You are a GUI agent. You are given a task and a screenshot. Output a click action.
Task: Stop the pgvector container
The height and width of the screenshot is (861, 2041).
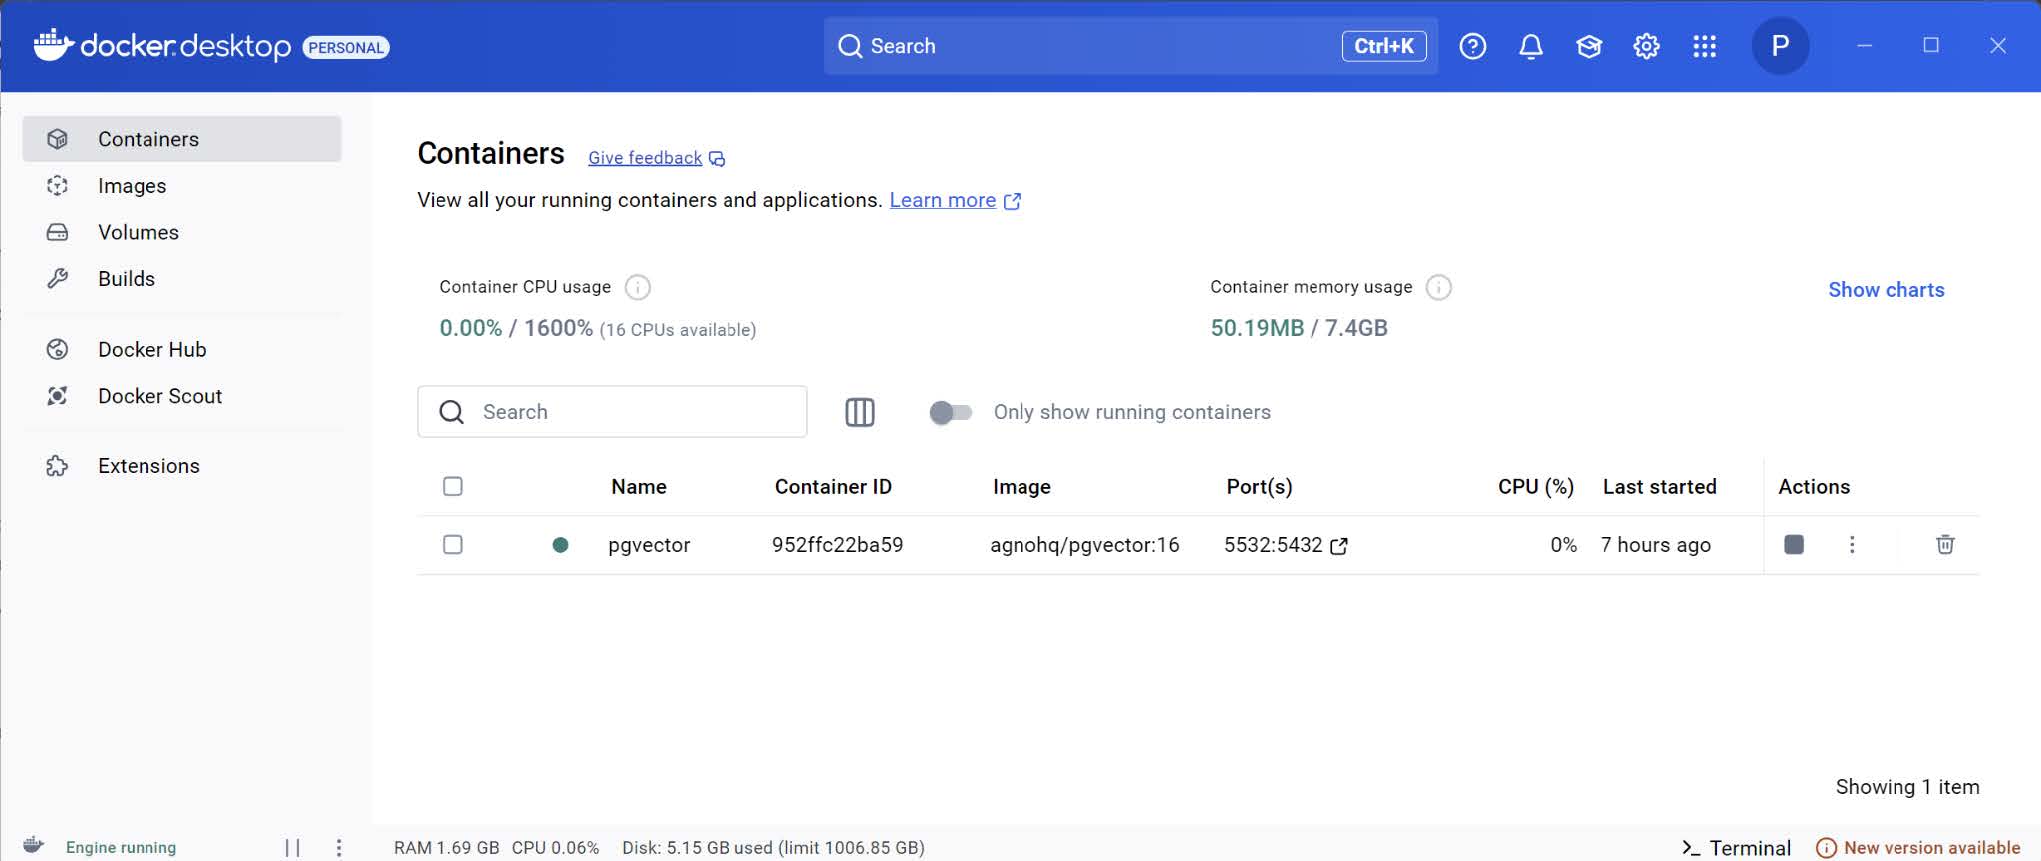[x=1794, y=544]
